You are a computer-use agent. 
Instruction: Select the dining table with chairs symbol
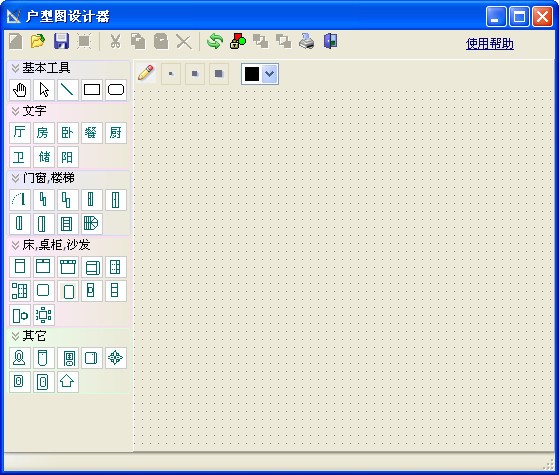click(x=44, y=315)
